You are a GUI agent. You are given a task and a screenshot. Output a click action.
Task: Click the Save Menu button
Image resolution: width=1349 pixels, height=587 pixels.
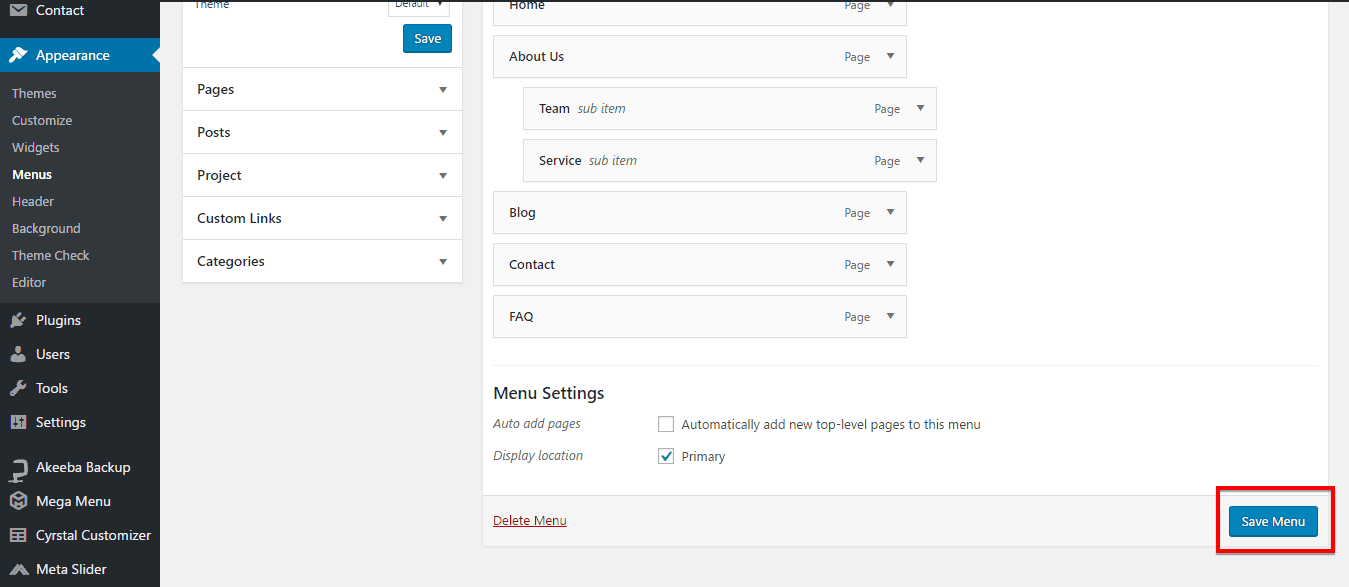click(x=1272, y=521)
